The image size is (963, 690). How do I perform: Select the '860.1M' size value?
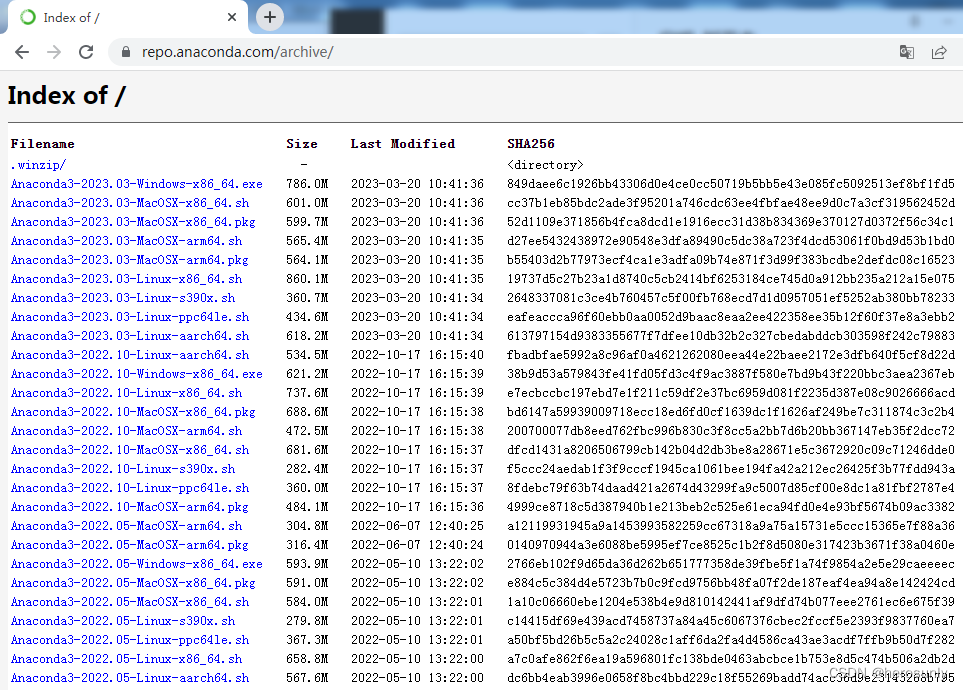[307, 279]
